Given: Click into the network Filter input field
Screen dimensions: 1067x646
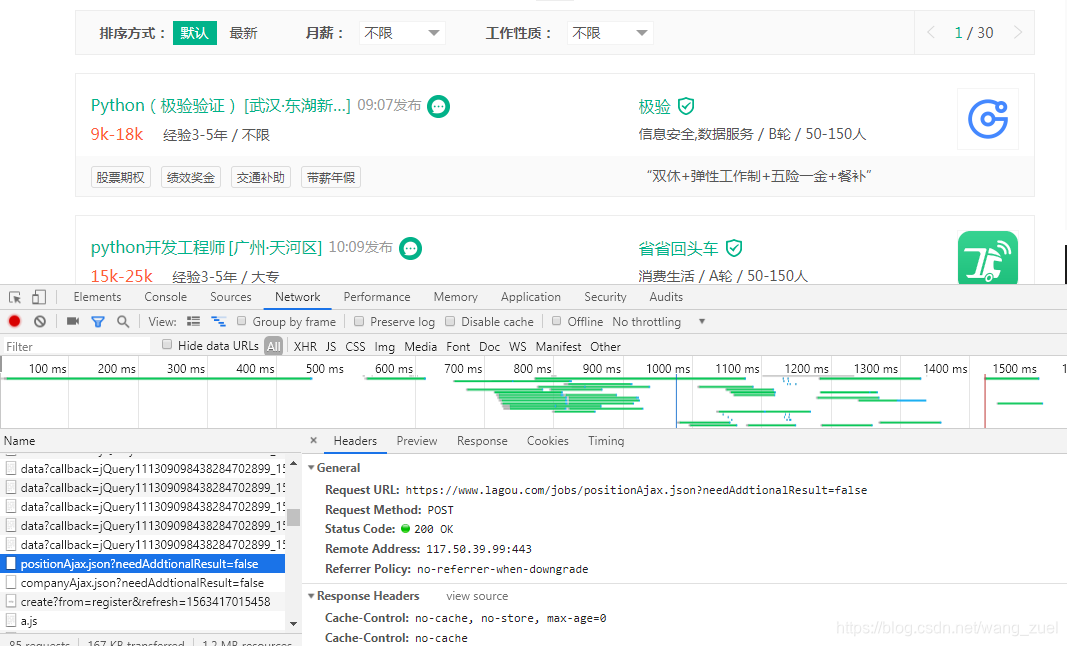Looking at the screenshot, I should (x=76, y=346).
